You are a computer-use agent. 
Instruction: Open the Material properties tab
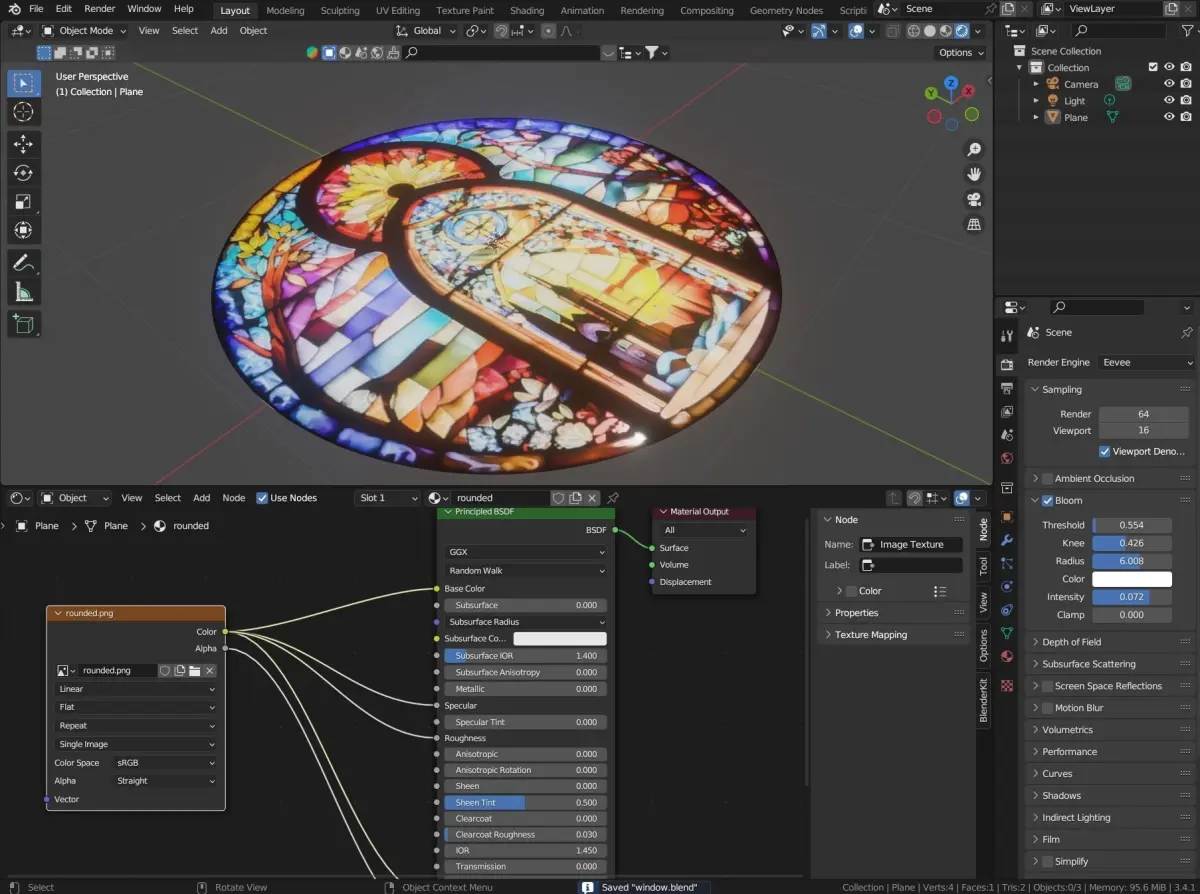tap(1007, 657)
